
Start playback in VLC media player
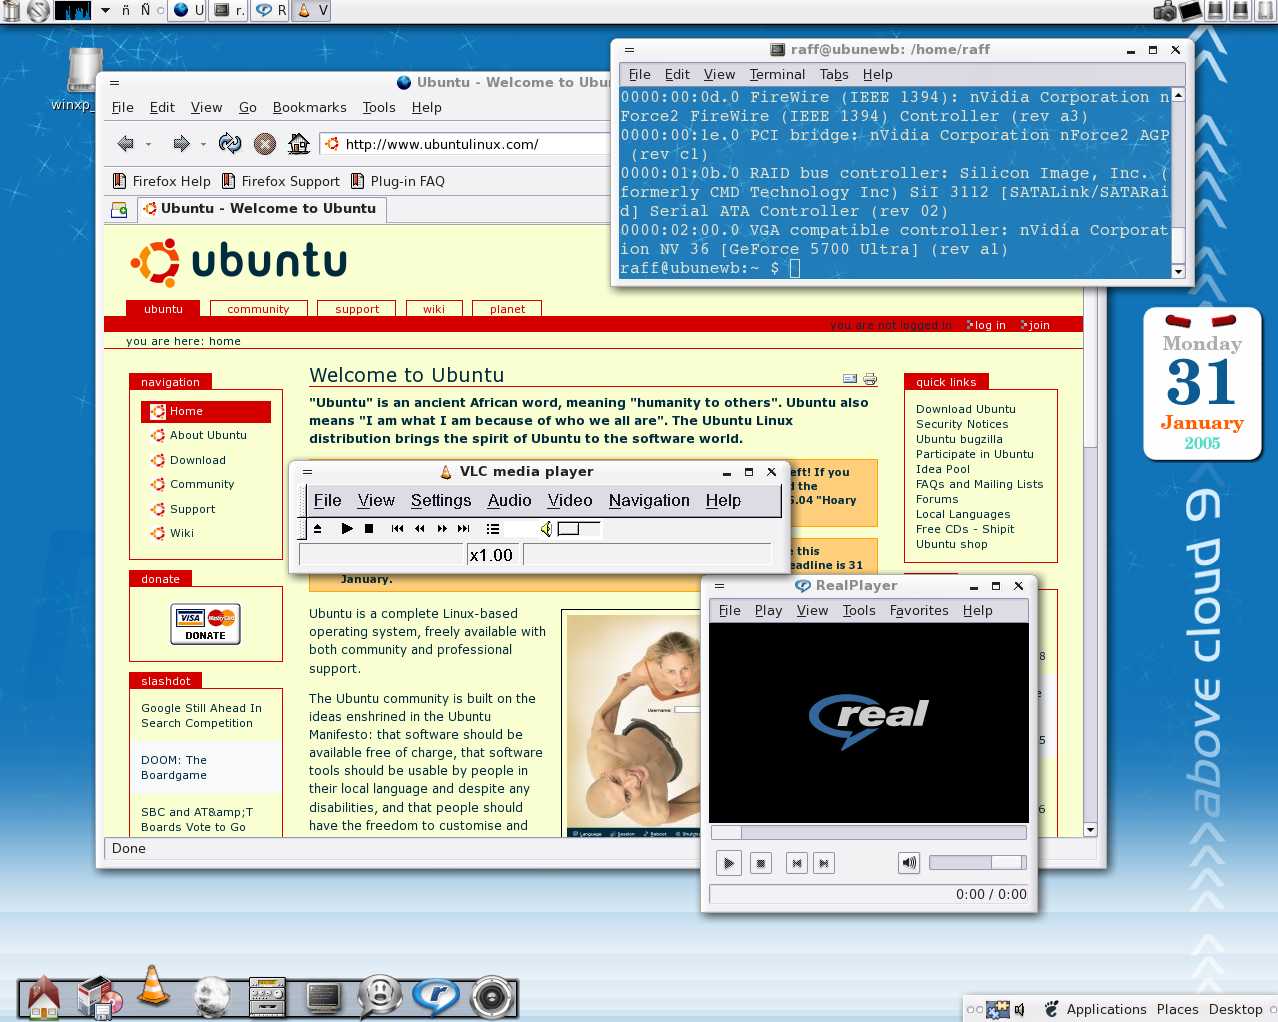pos(347,529)
